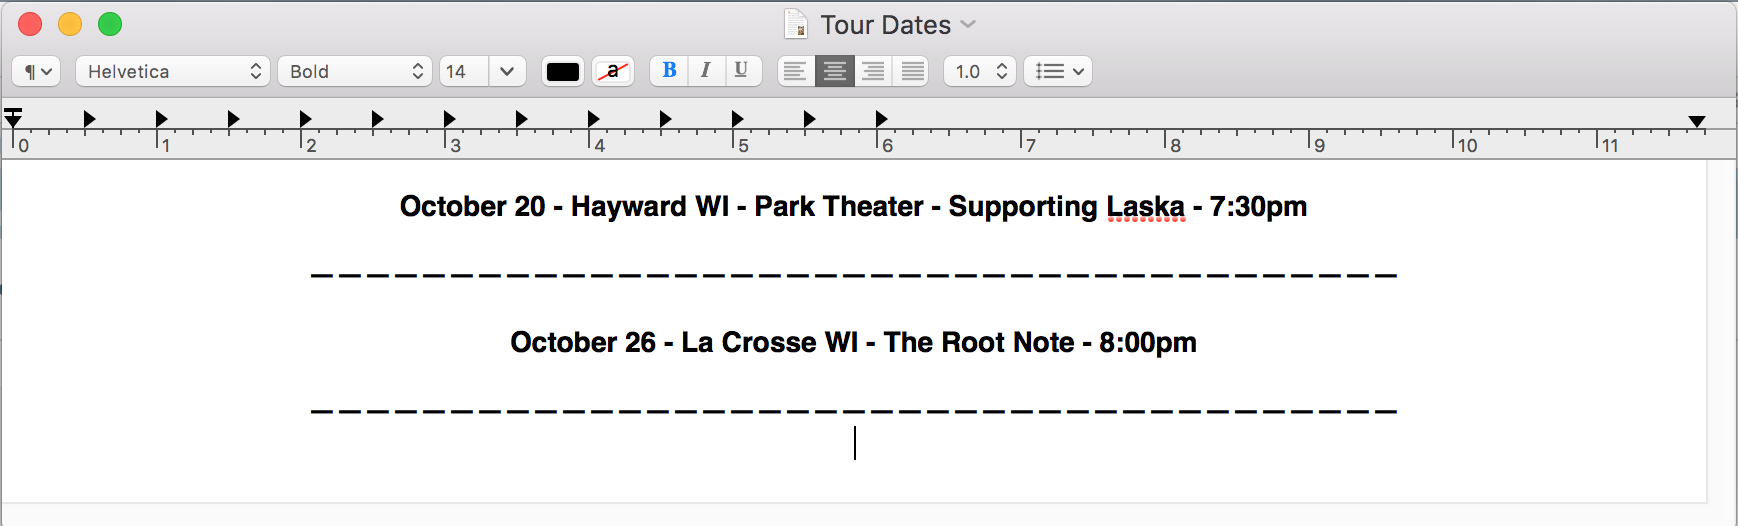The image size is (1738, 526).
Task: Click the right margin marker on ruler
Action: click(1697, 121)
